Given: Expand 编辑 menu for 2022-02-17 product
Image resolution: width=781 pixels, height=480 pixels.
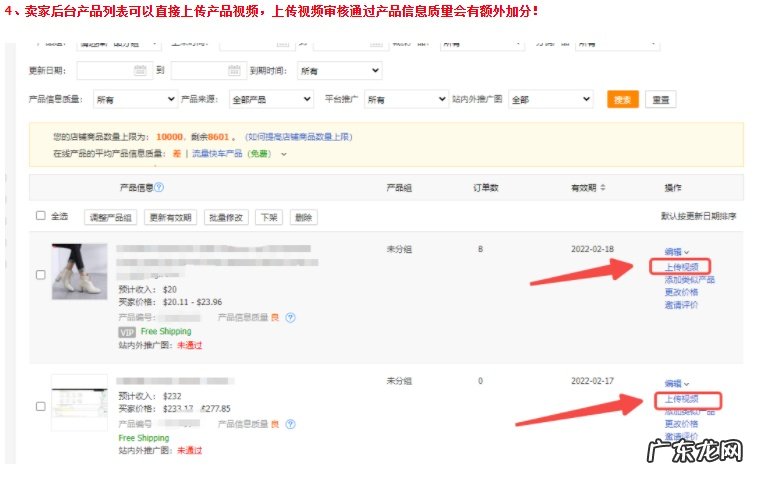Looking at the screenshot, I should pos(677,383).
